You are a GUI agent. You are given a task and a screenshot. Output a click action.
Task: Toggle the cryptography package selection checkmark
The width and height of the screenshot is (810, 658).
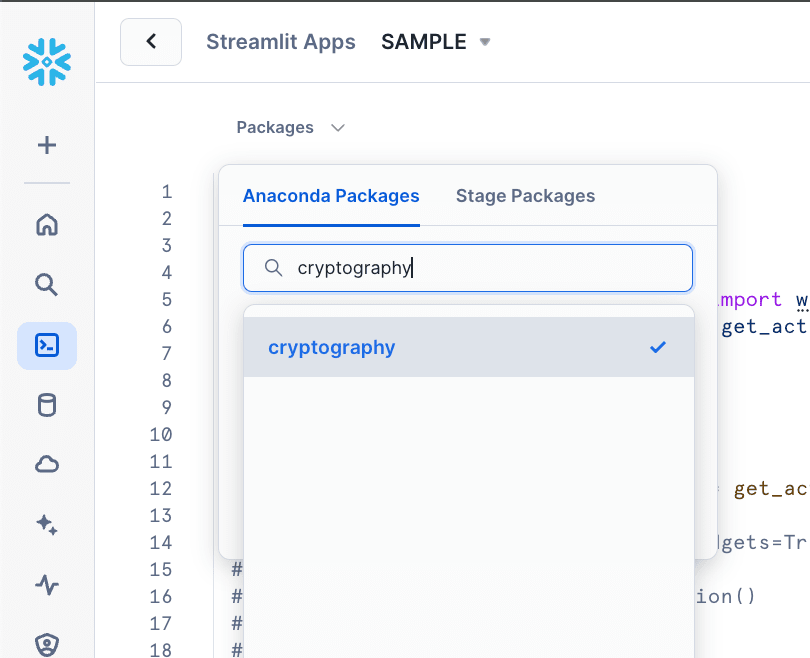point(658,347)
